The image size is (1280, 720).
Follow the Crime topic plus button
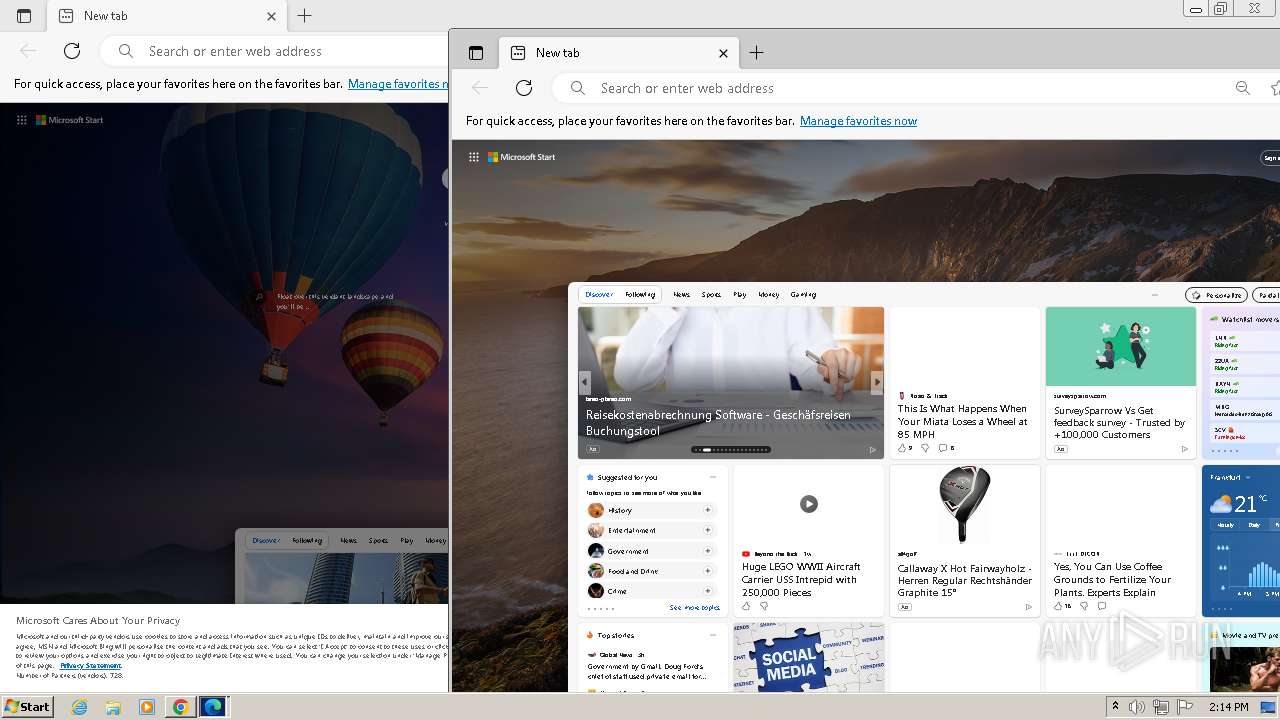click(707, 591)
